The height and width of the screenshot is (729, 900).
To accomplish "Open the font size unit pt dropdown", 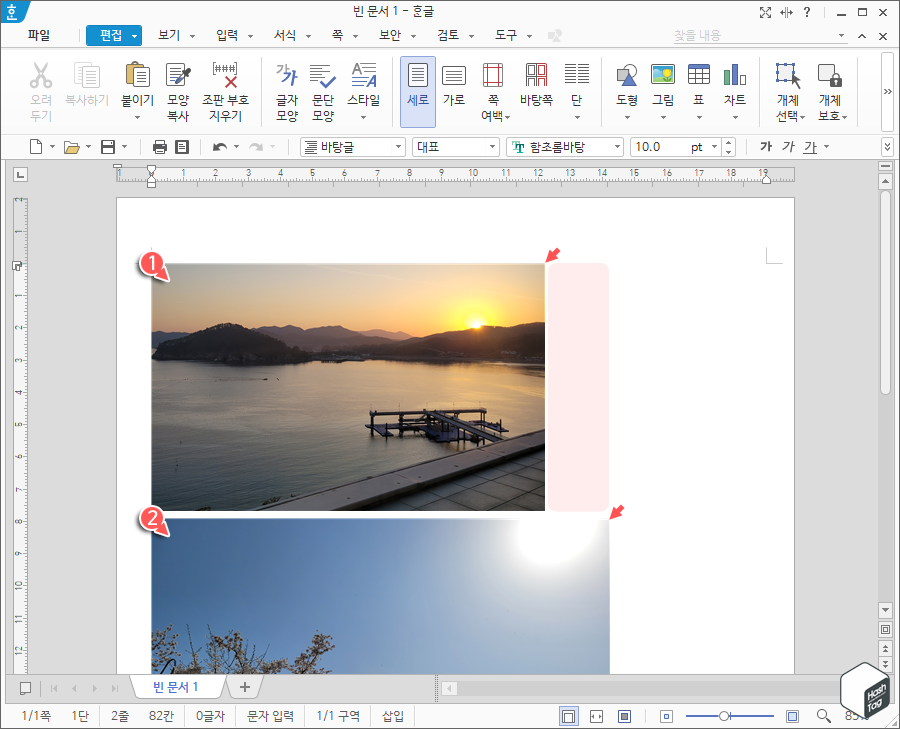I will pyautogui.click(x=715, y=147).
